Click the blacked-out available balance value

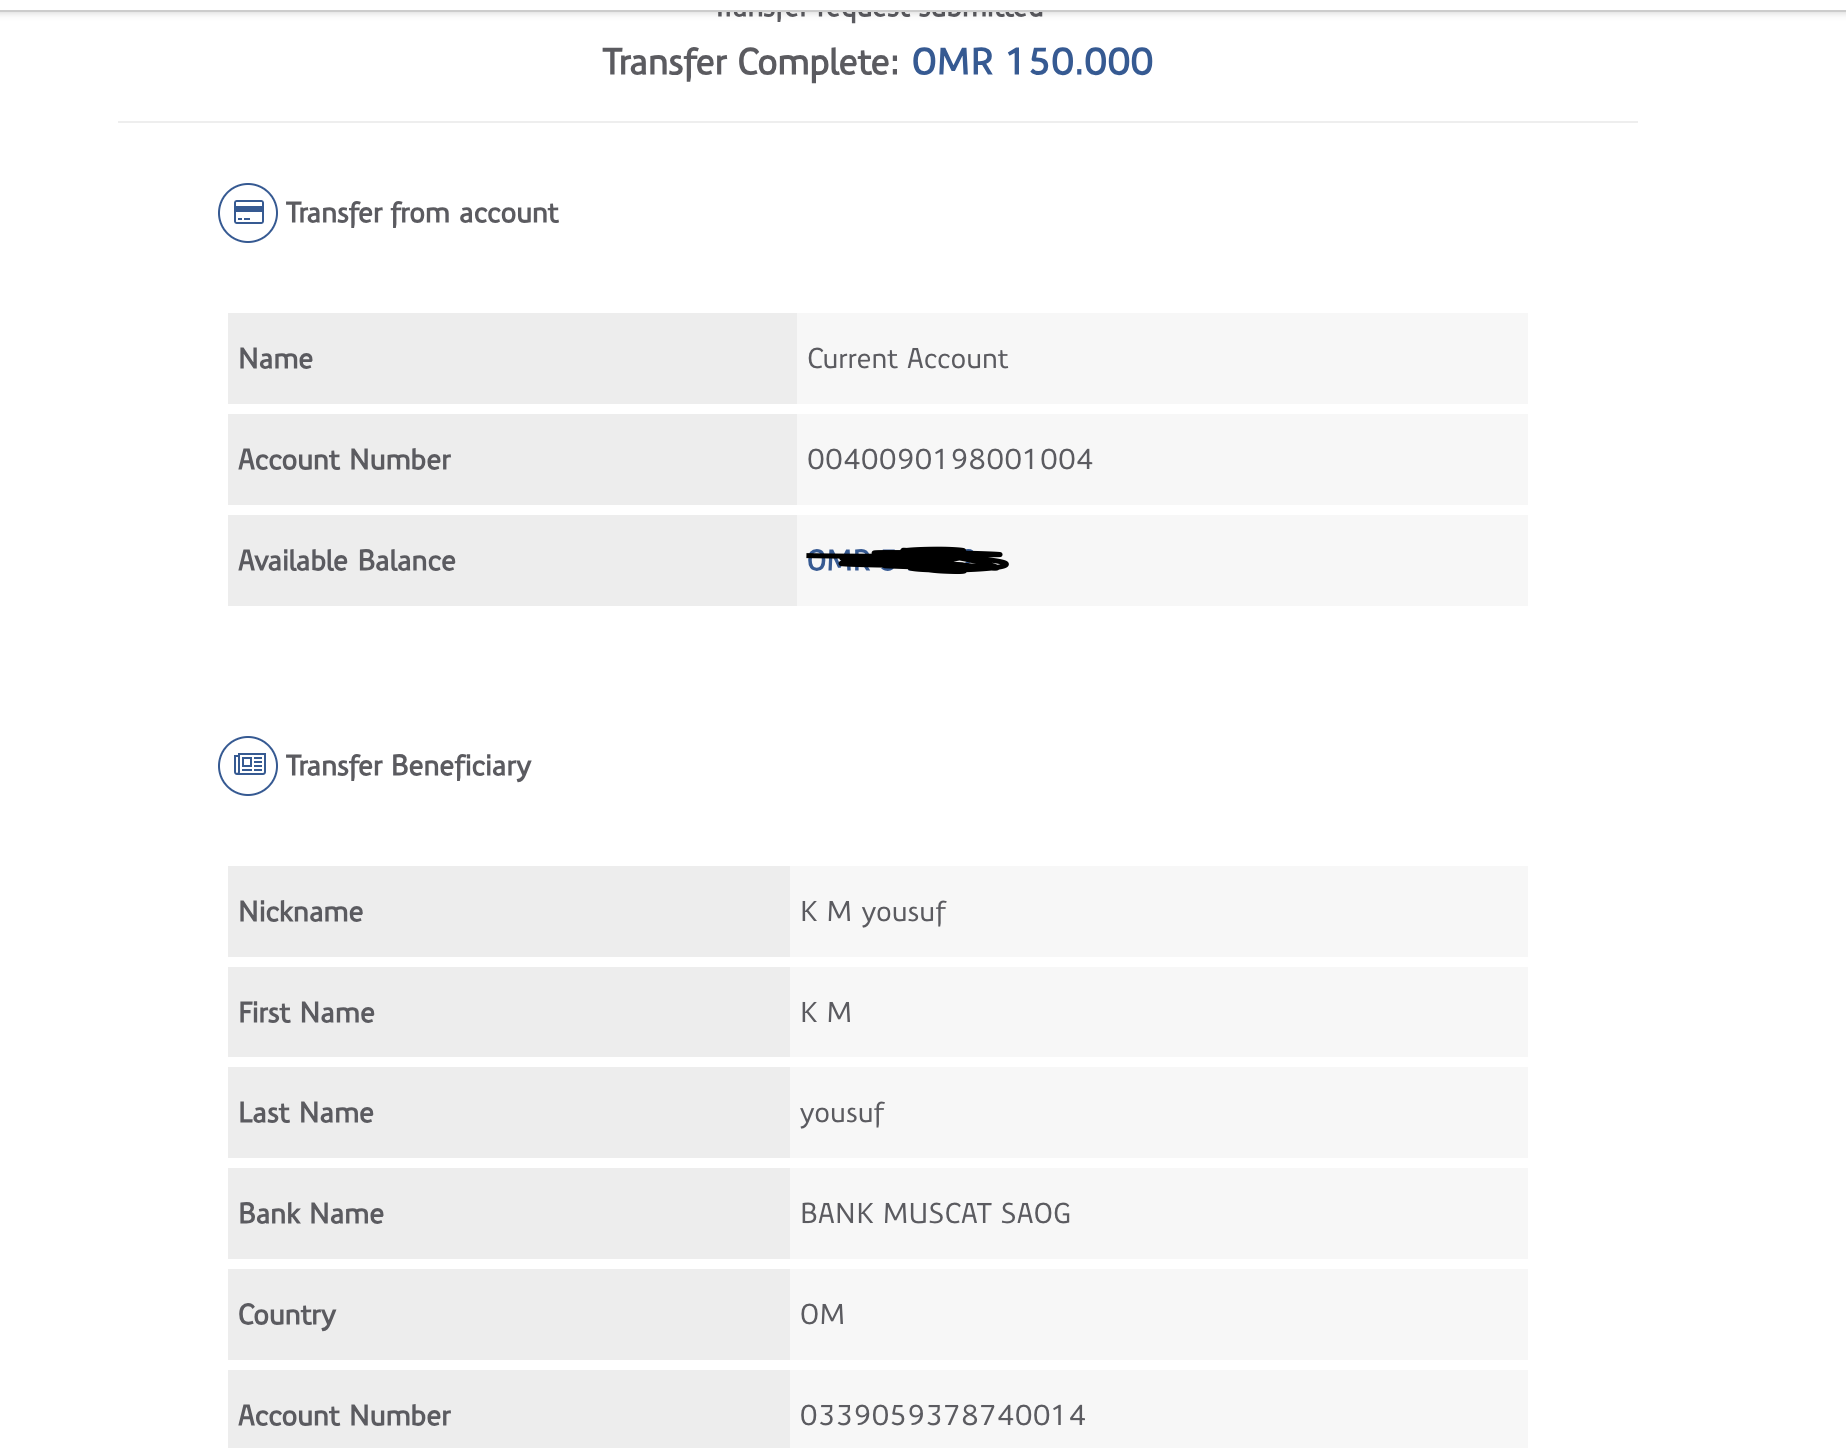pyautogui.click(x=907, y=561)
